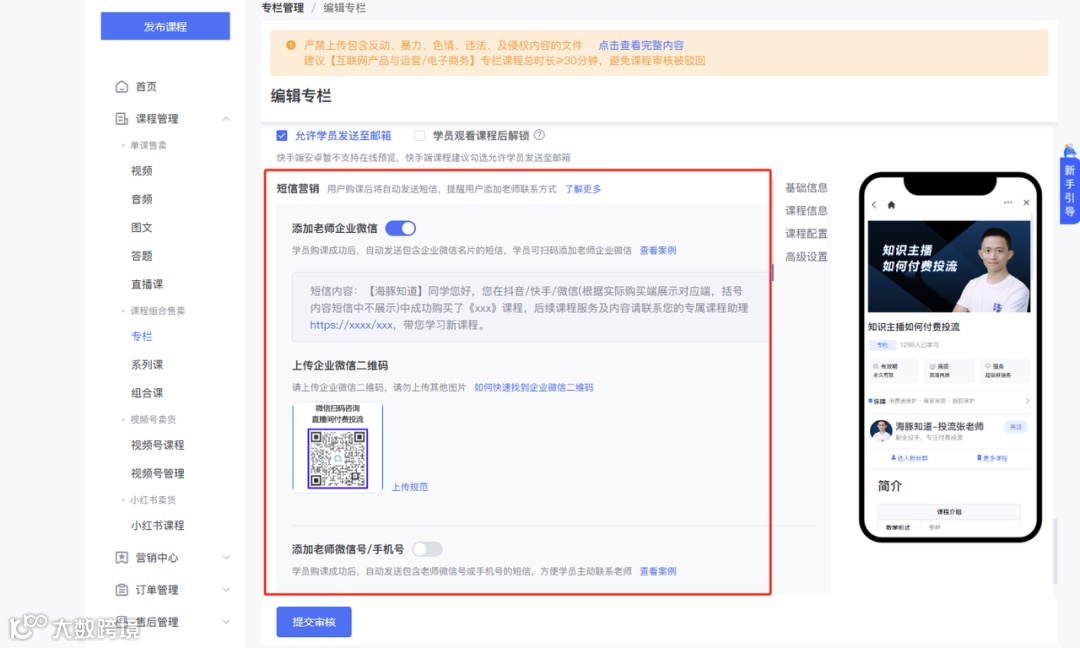
Task: Open 音频 in sidebar menu
Action: click(x=142, y=199)
